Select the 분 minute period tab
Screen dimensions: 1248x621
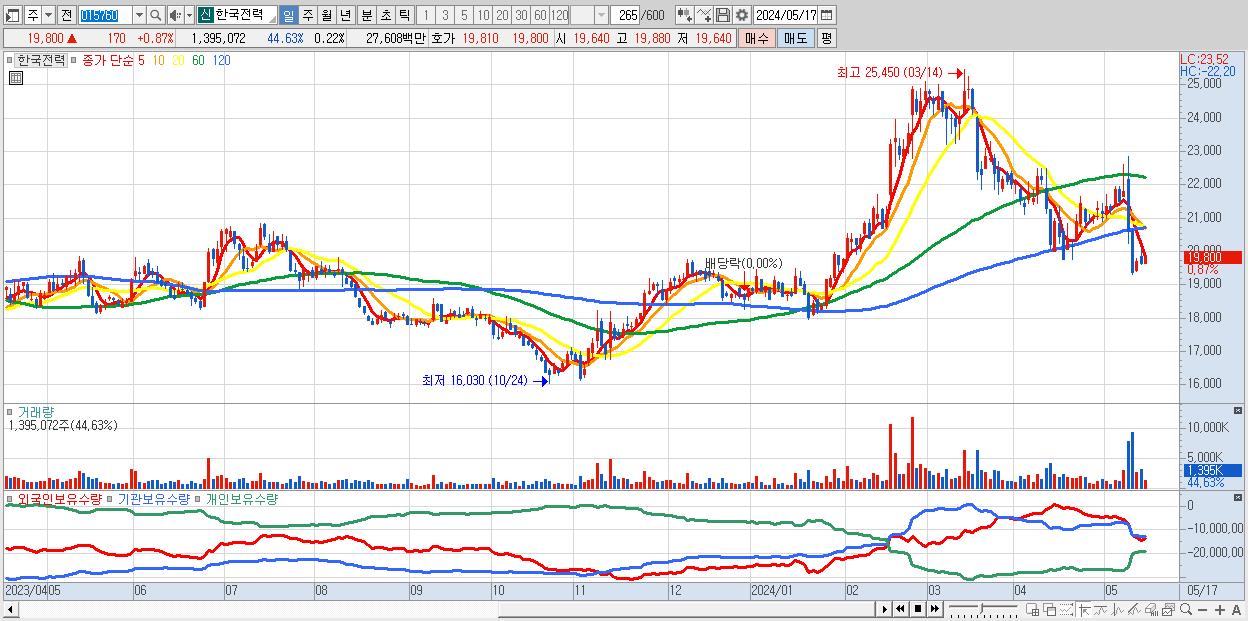pyautogui.click(x=365, y=15)
